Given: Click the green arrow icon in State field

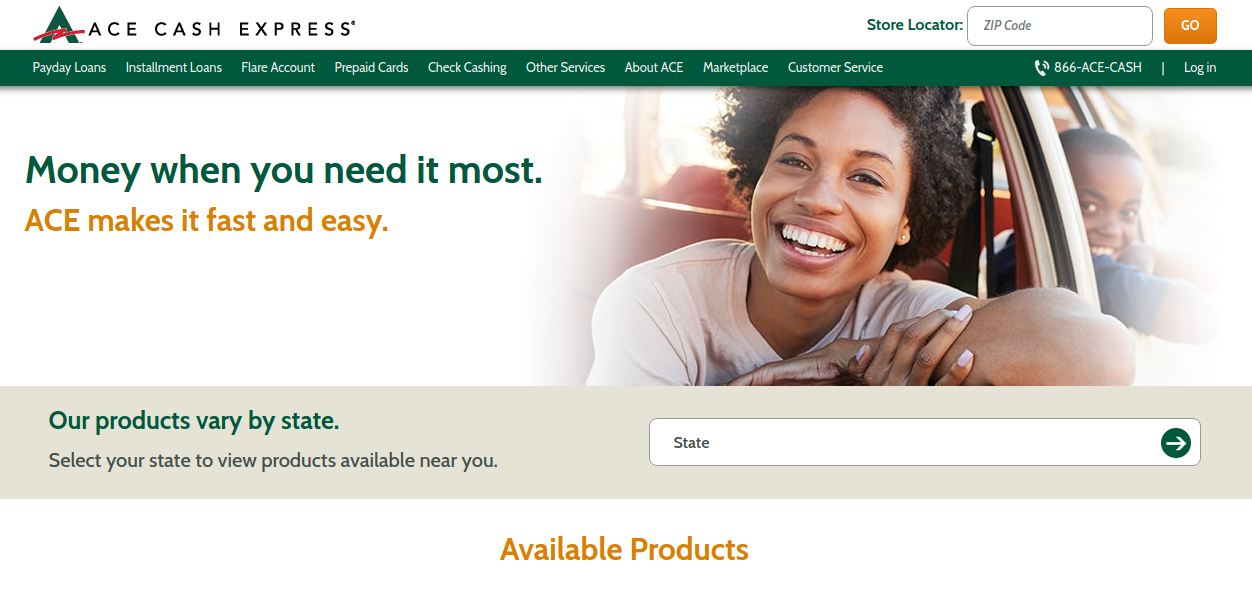Looking at the screenshot, I should 1176,442.
